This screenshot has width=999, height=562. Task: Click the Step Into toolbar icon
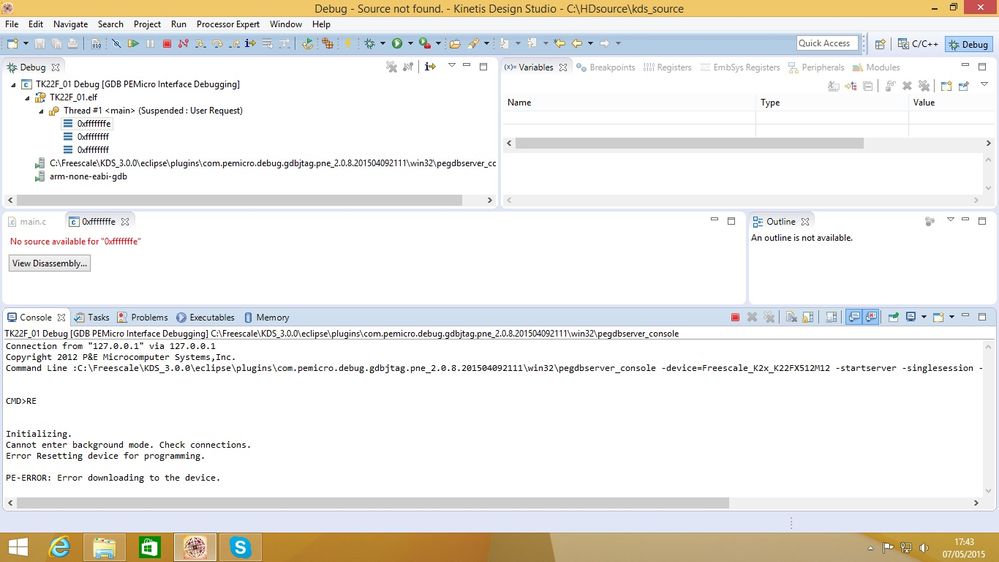click(200, 43)
